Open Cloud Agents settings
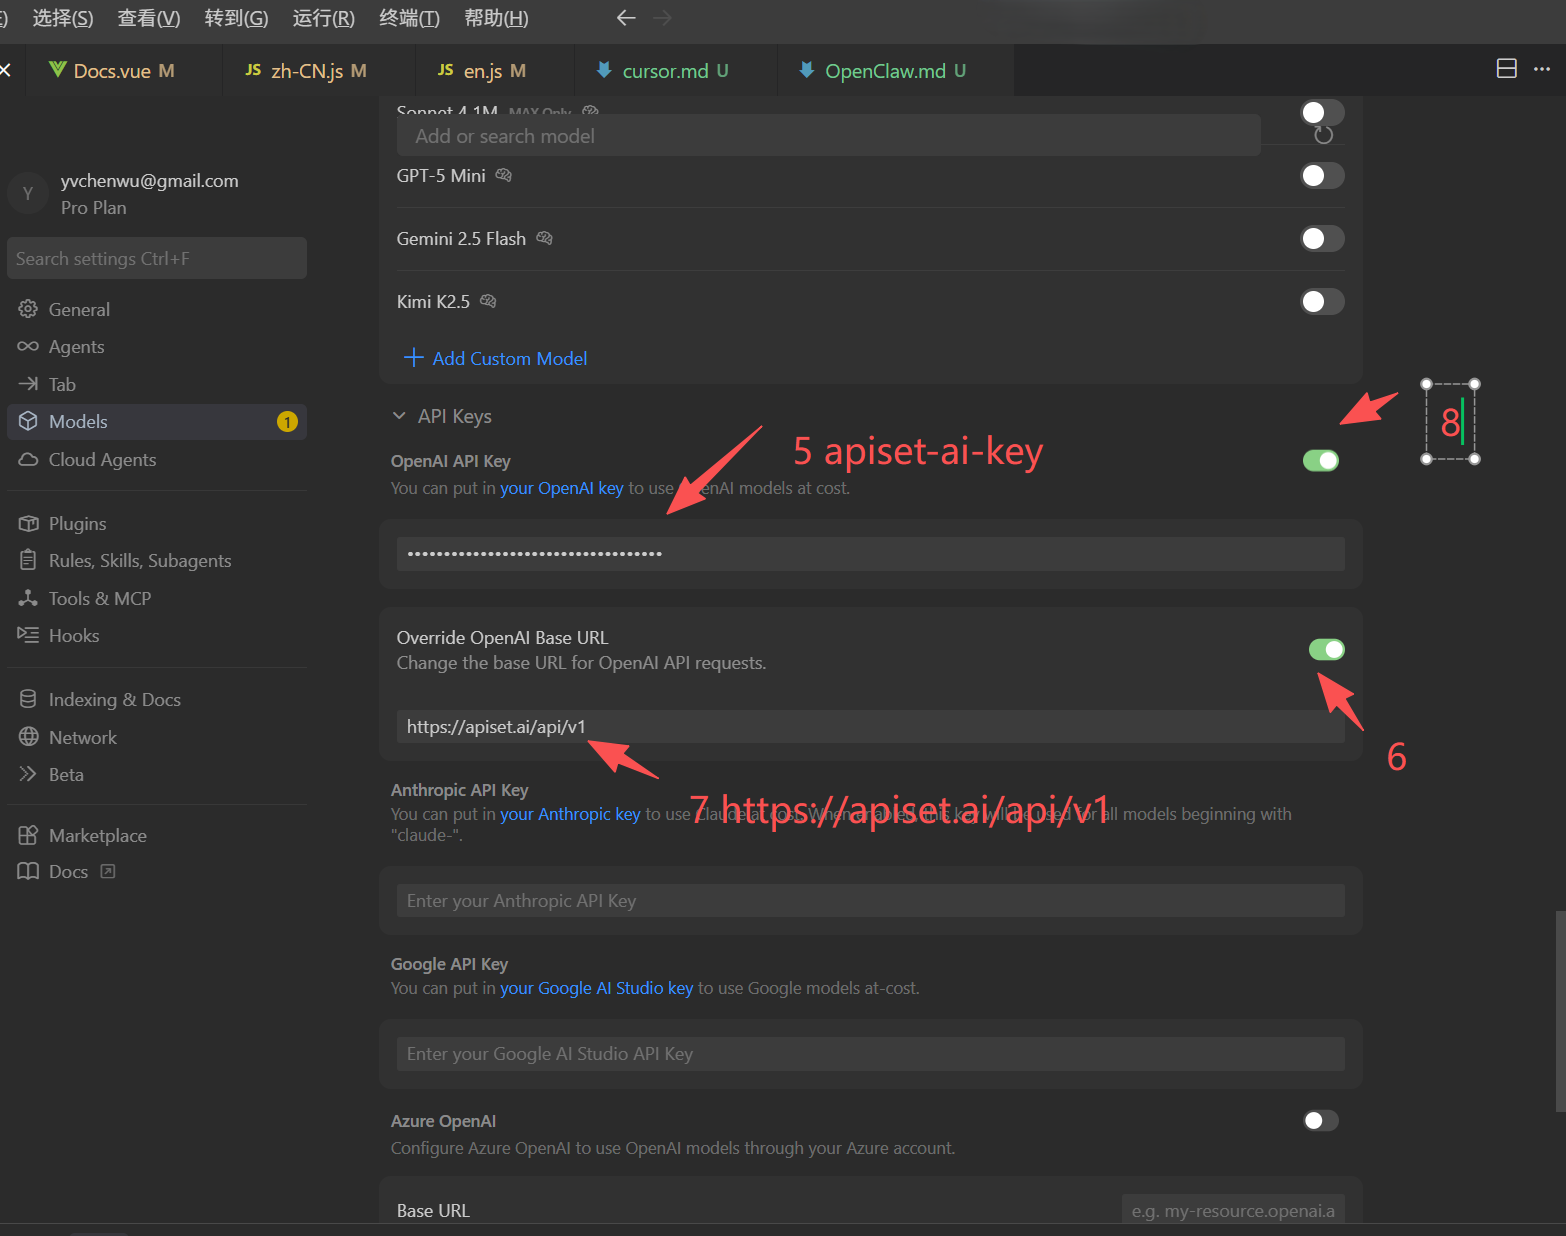The image size is (1566, 1236). coord(102,459)
